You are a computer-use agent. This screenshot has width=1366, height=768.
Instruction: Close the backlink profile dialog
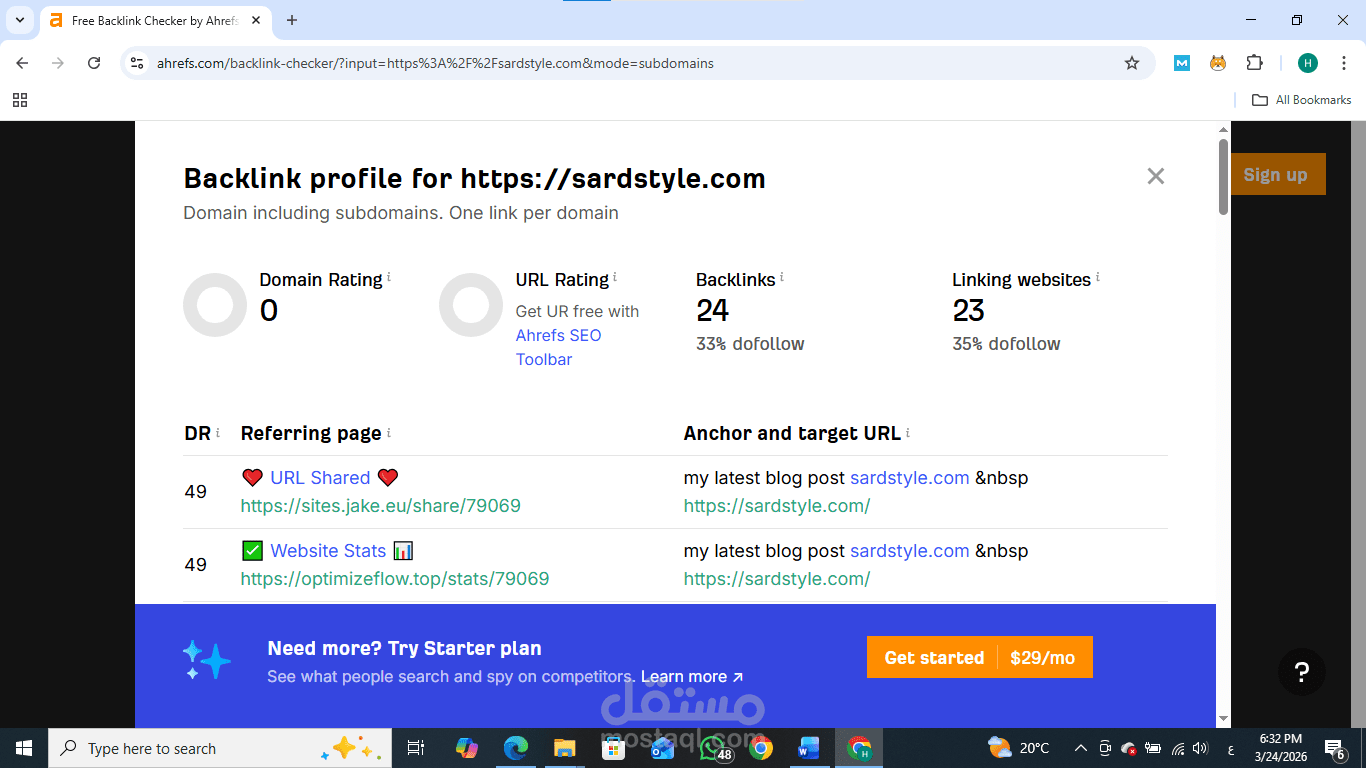click(x=1156, y=176)
